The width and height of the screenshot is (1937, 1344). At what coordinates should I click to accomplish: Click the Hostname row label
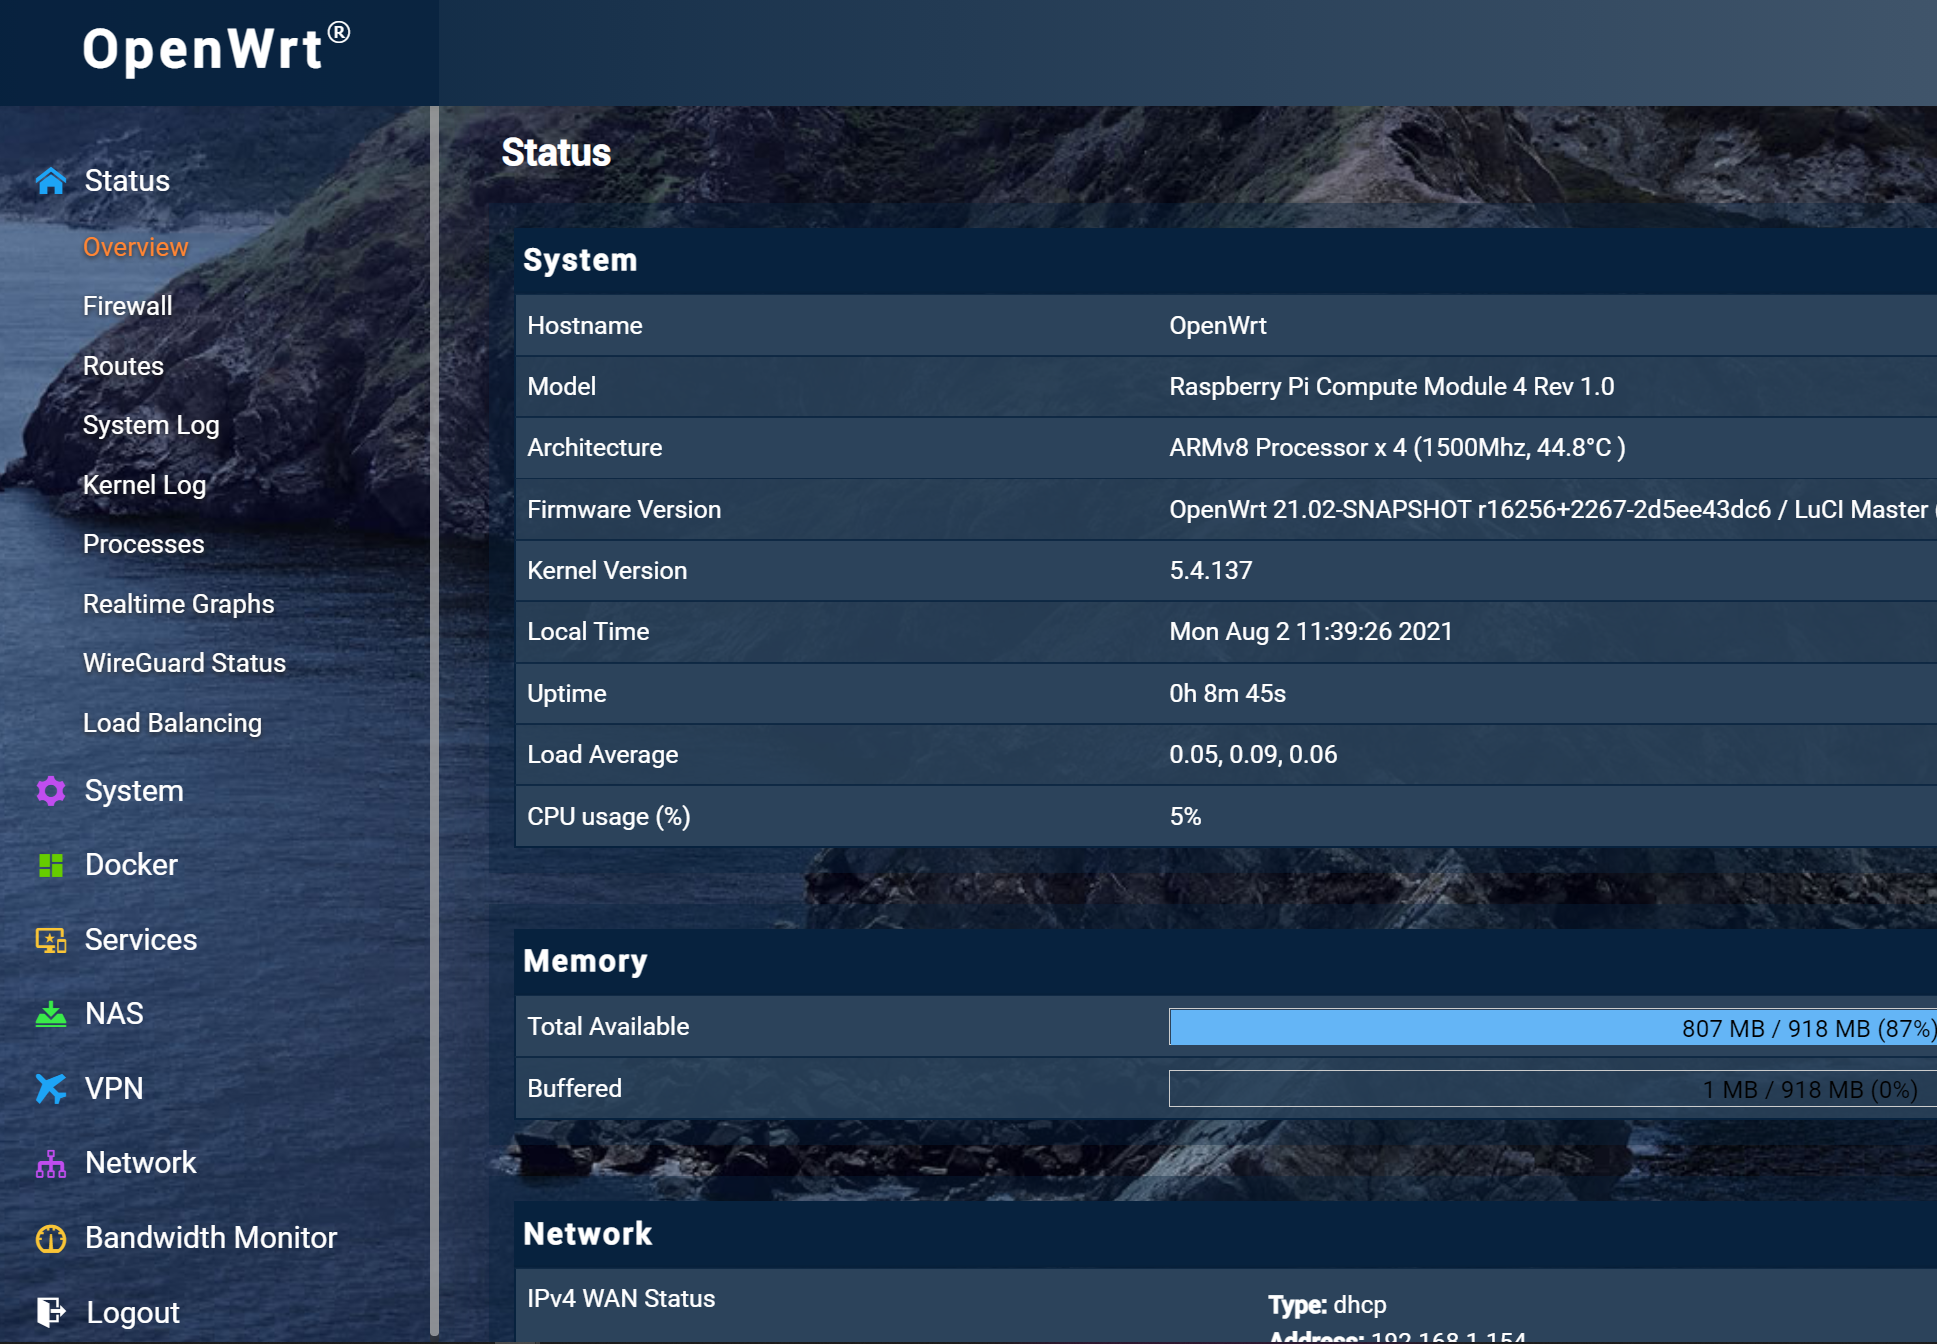pos(584,326)
